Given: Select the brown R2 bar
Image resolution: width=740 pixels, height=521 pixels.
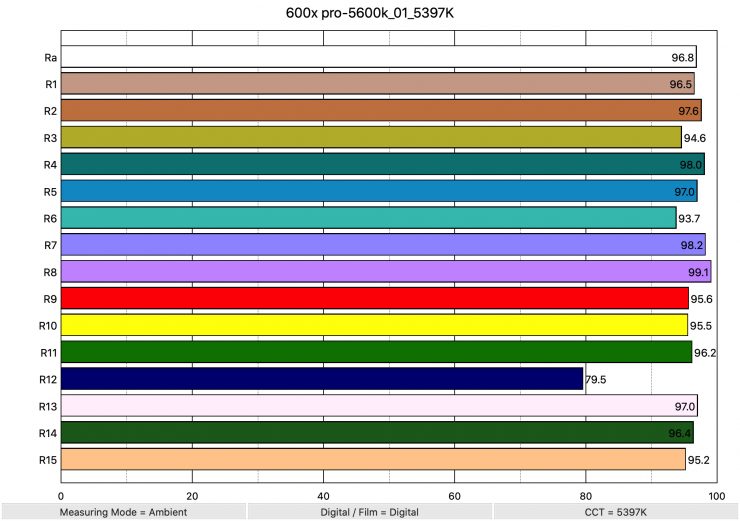Looking at the screenshot, I should [x=381, y=110].
